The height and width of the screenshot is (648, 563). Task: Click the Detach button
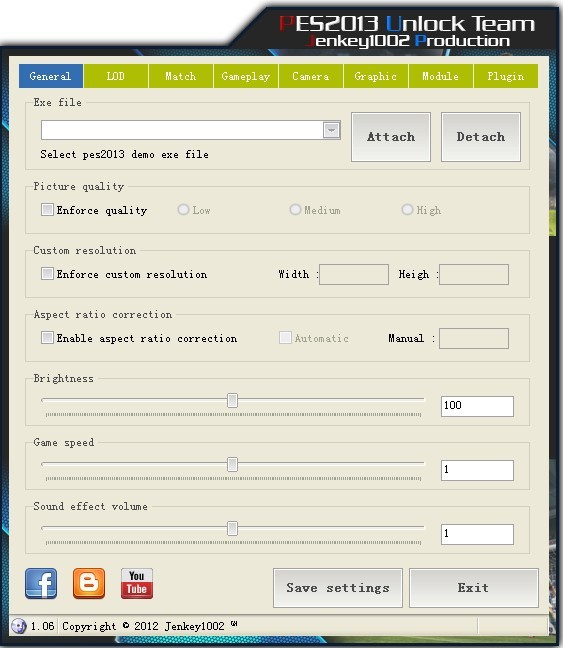pyautogui.click(x=481, y=137)
